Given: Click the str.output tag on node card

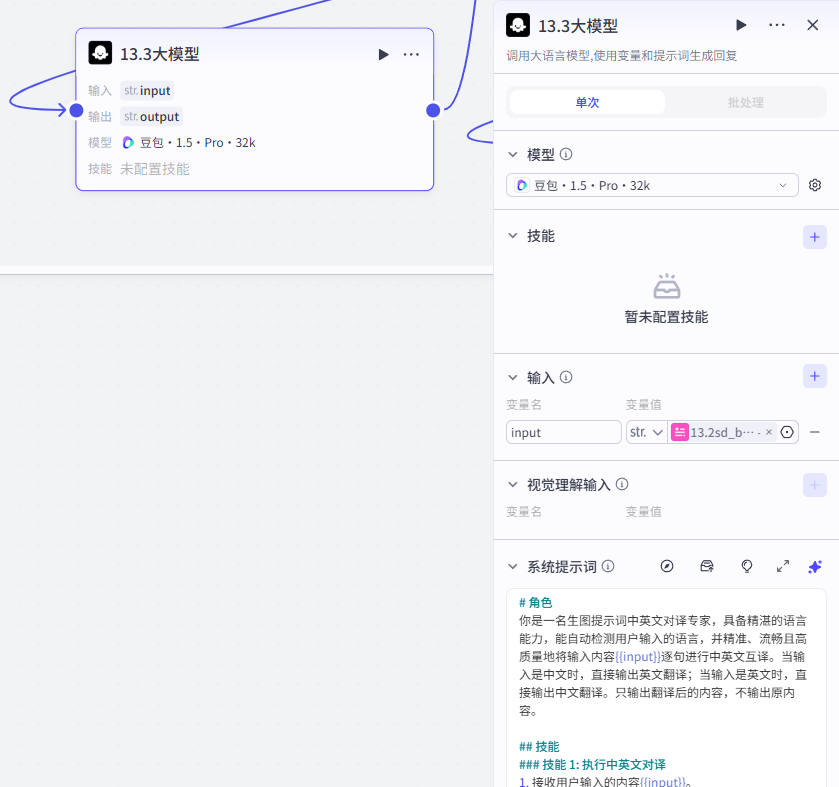Looking at the screenshot, I should coord(151,116).
